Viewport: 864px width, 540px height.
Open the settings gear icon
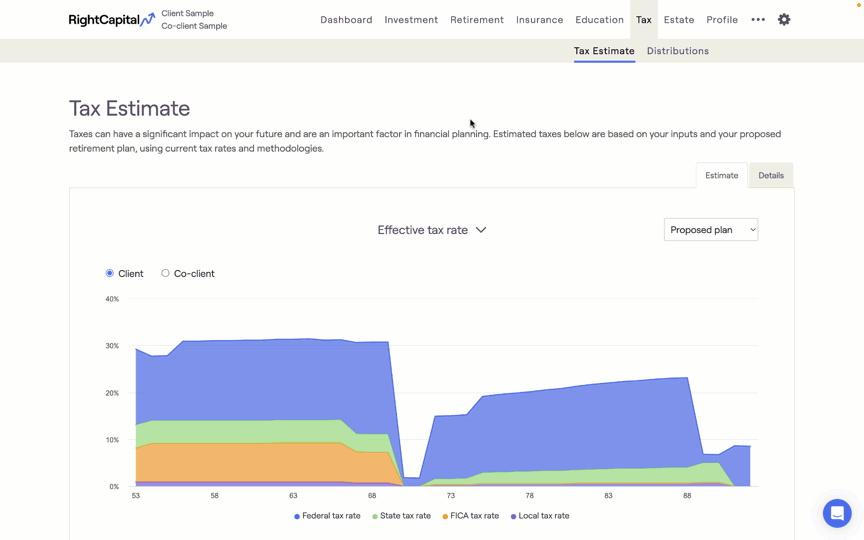(784, 19)
